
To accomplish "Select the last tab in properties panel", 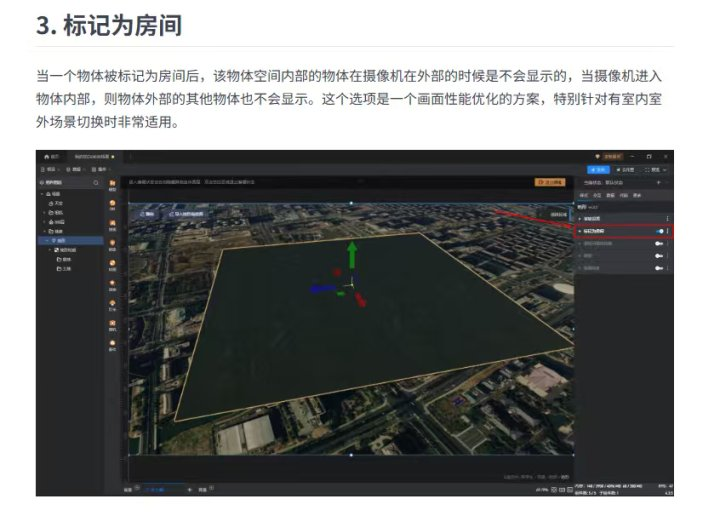I will [x=637, y=196].
